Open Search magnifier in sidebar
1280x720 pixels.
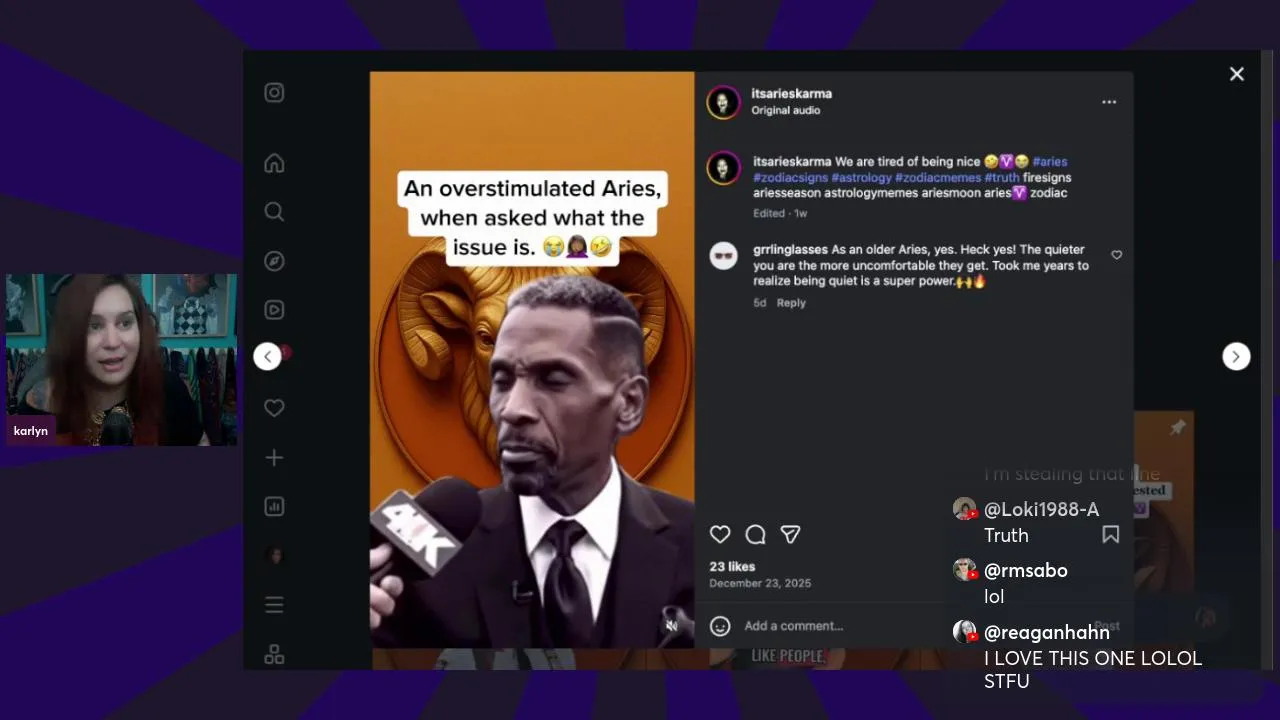(x=274, y=212)
